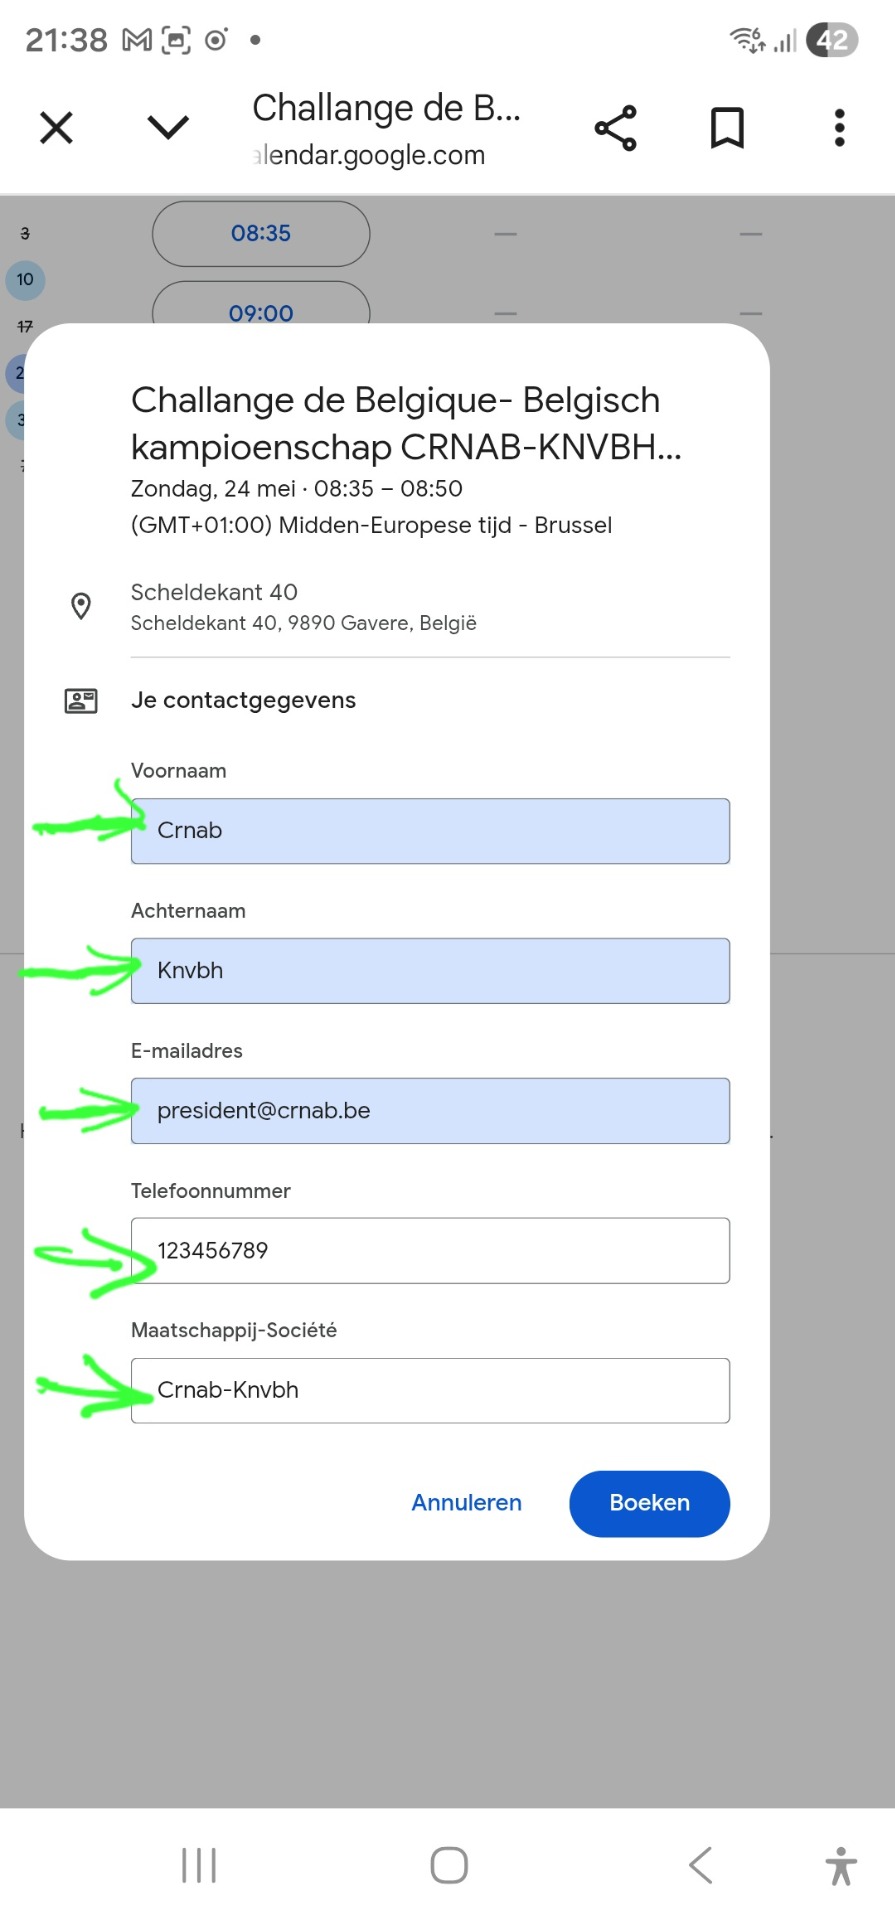This screenshot has width=895, height=1920.
Task: Close the browser tab with X
Action: [56, 128]
